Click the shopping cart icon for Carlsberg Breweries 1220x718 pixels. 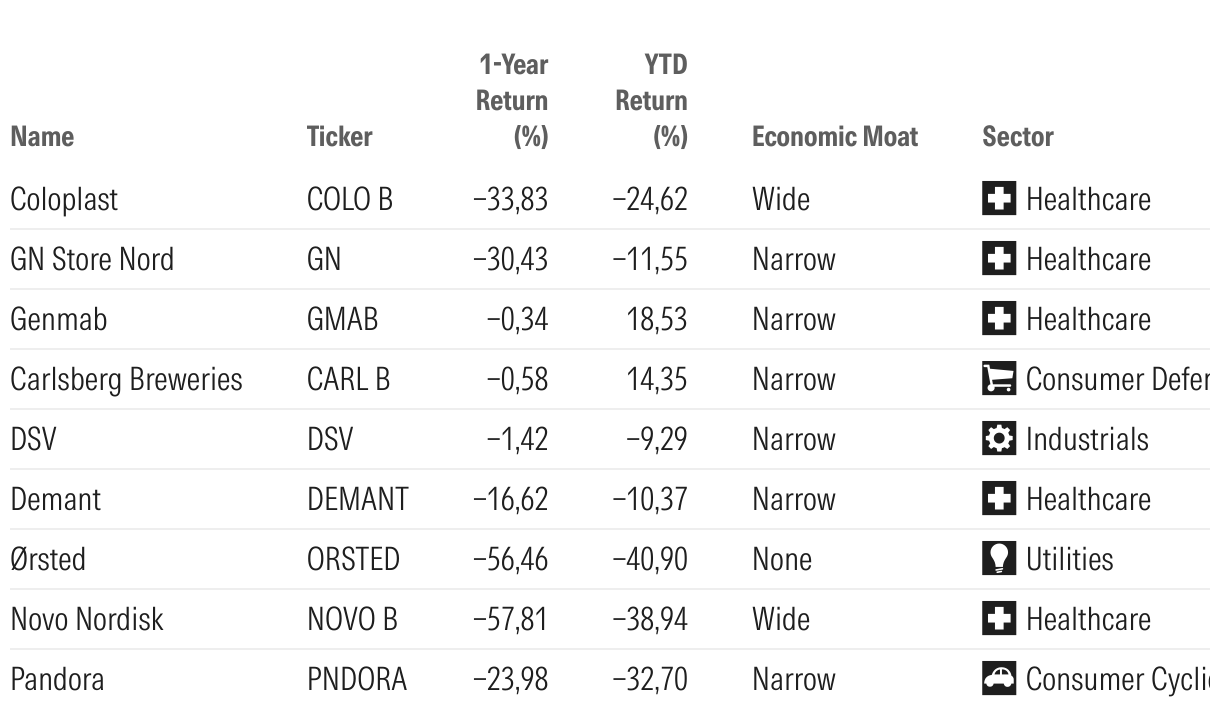click(x=998, y=379)
